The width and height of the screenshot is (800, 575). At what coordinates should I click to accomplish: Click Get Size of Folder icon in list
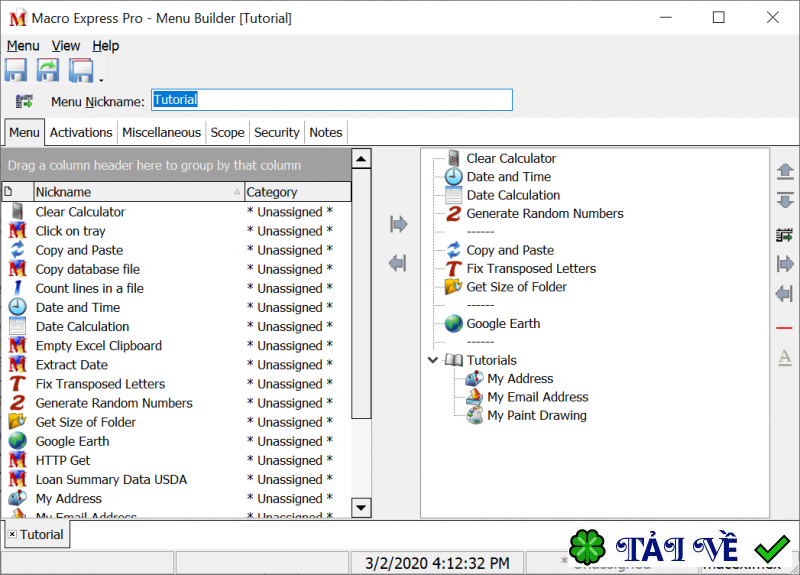coord(17,422)
